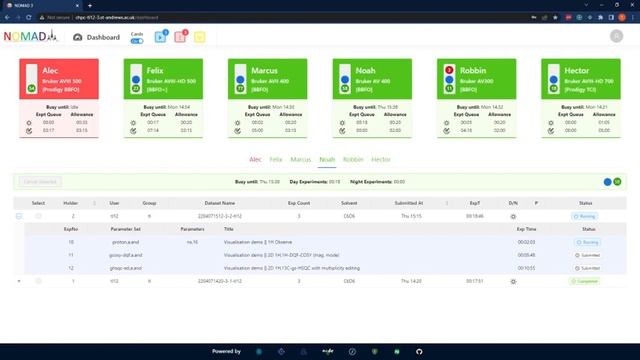Bookmark the page with the star icon
This screenshot has height=360, width=640.
[555, 18]
